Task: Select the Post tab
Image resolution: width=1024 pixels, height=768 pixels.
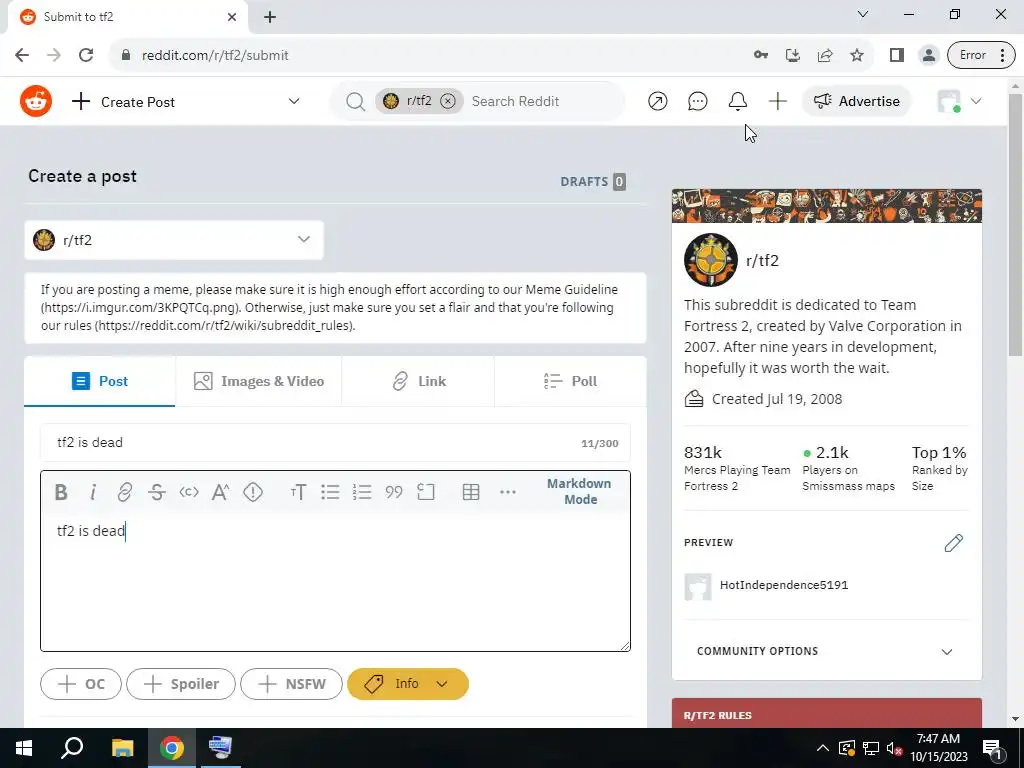Action: (100, 381)
